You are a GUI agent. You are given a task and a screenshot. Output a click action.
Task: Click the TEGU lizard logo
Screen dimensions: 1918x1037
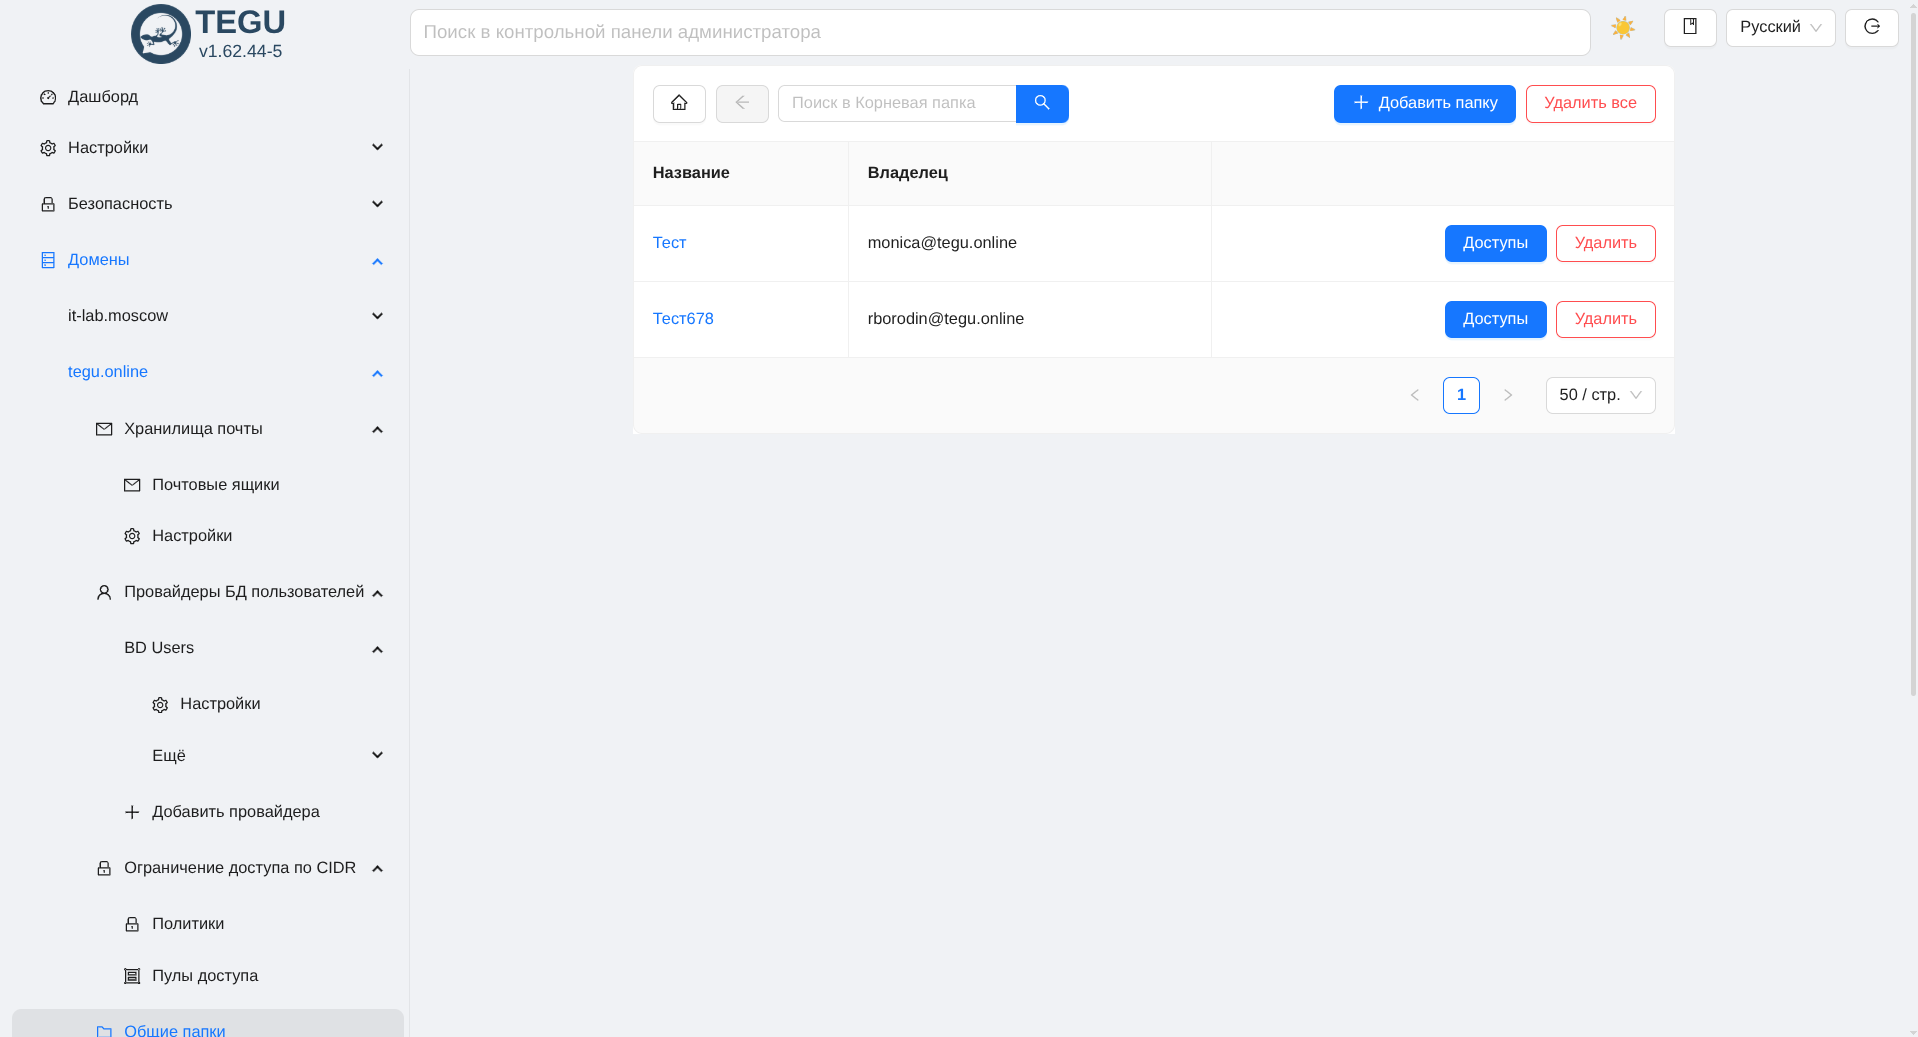point(160,34)
